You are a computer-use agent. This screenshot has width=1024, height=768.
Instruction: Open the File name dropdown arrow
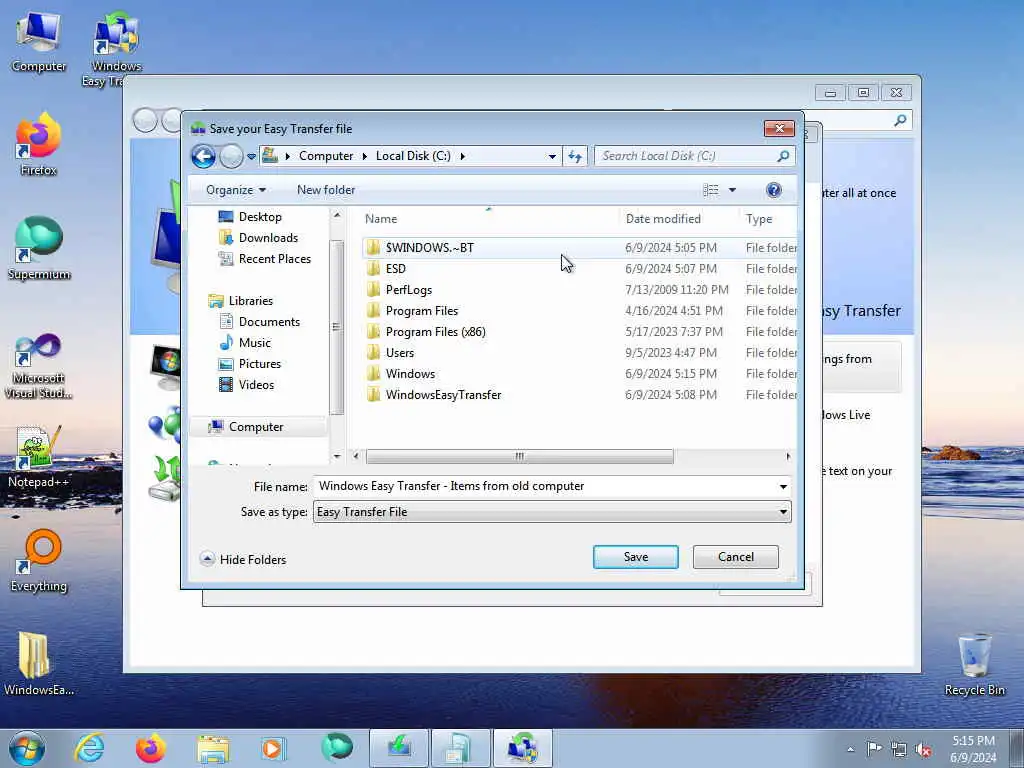click(x=783, y=487)
